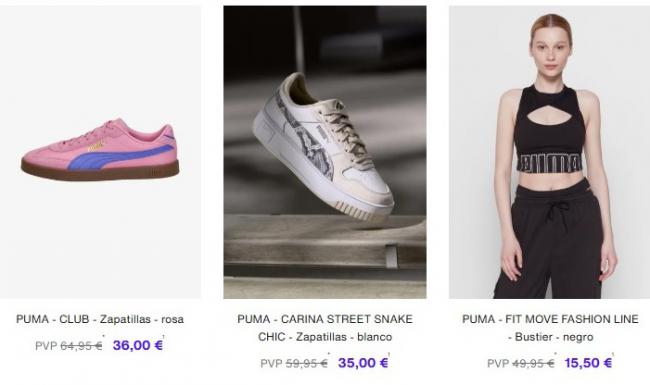
Task: Select the 35,00 € sale price
Action: point(363,363)
